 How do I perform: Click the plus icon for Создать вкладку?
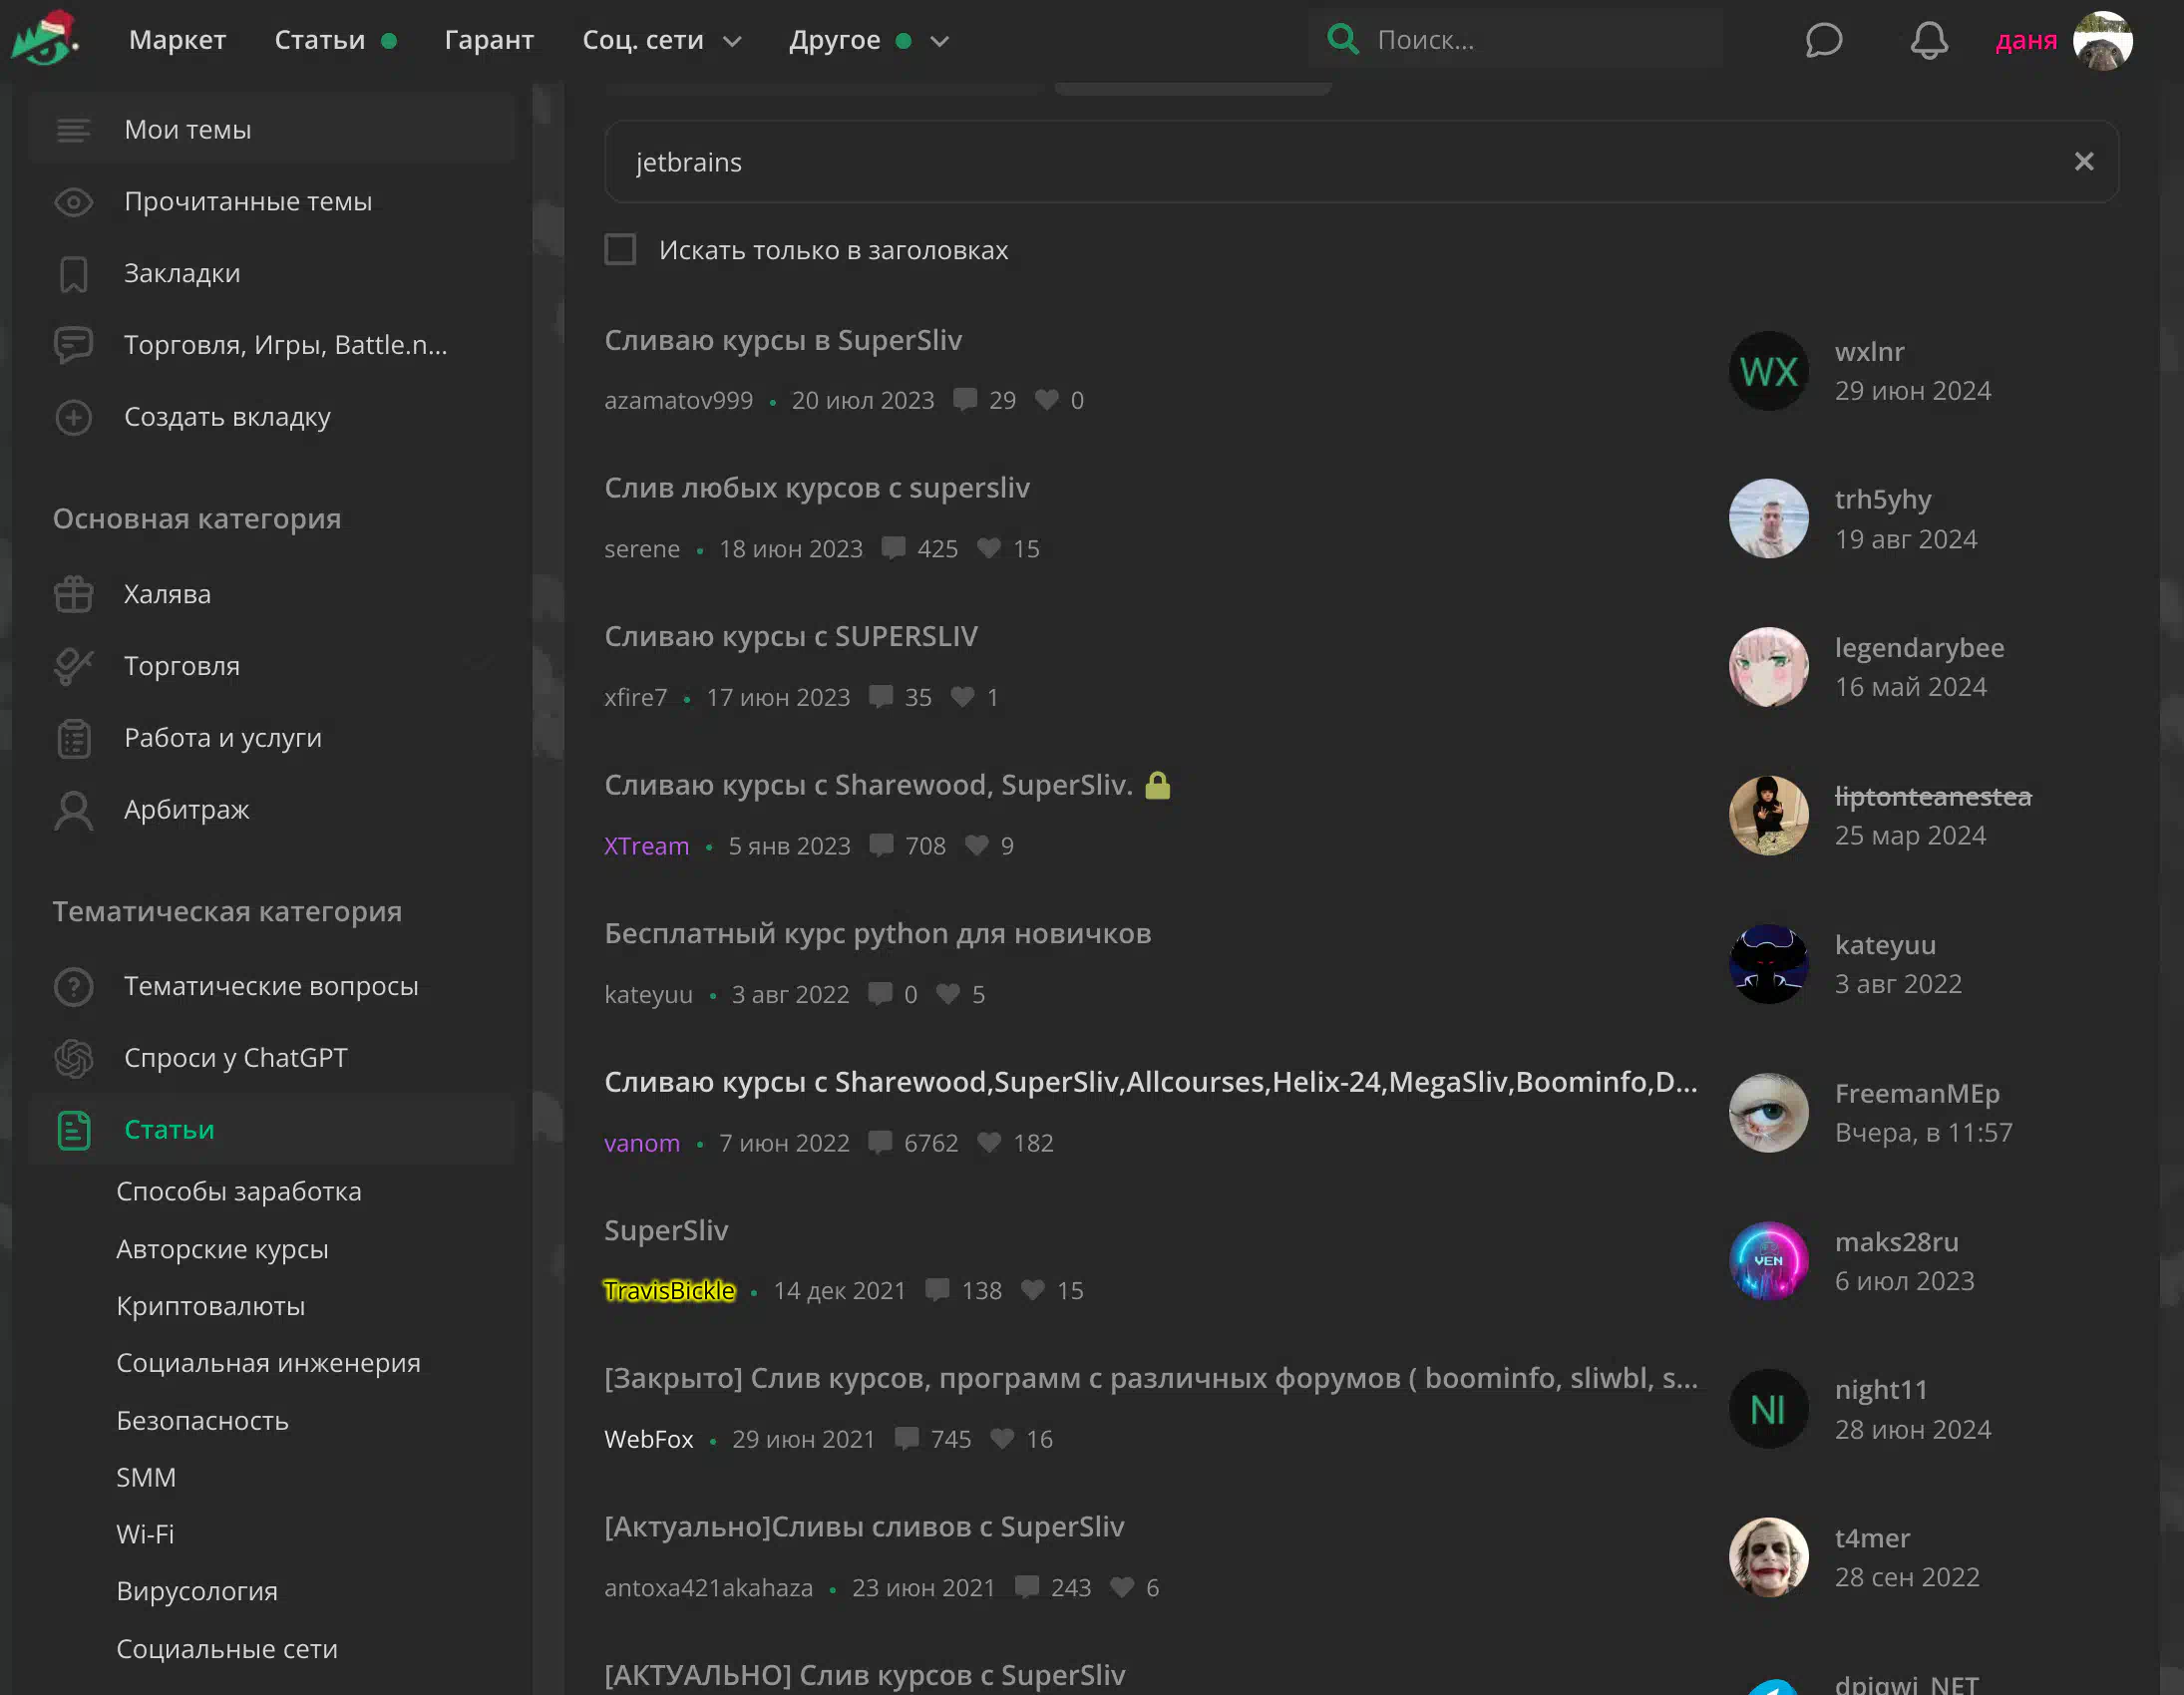coord(73,417)
